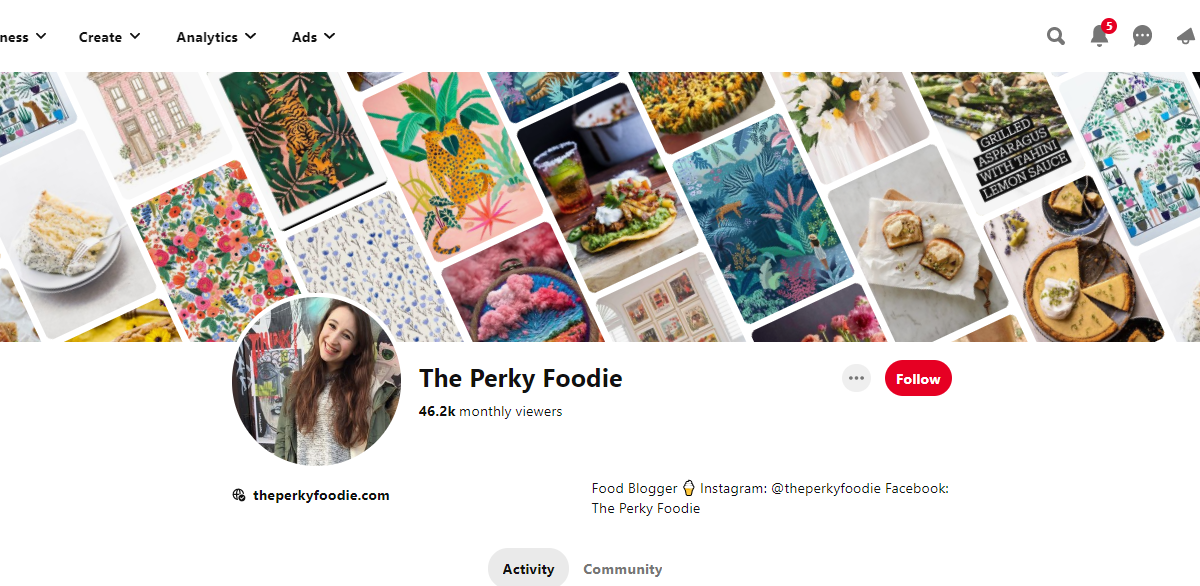Open the three-dot profile options button
Viewport: 1200px width, 586px height.
(856, 379)
